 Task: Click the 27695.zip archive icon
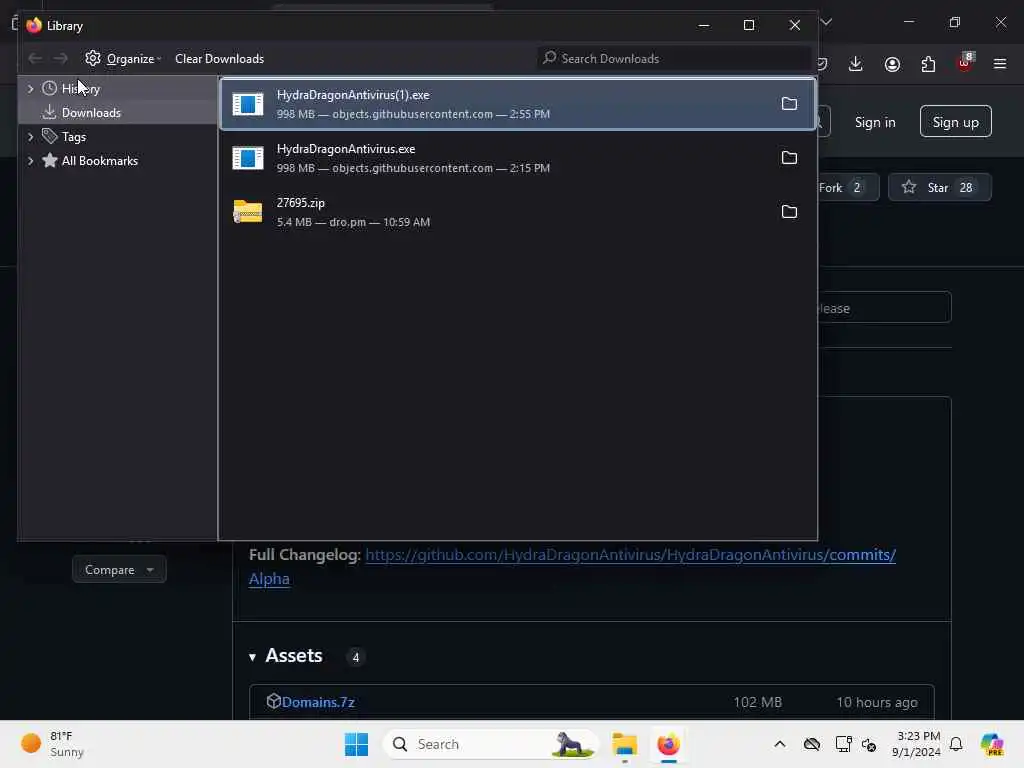pos(248,212)
